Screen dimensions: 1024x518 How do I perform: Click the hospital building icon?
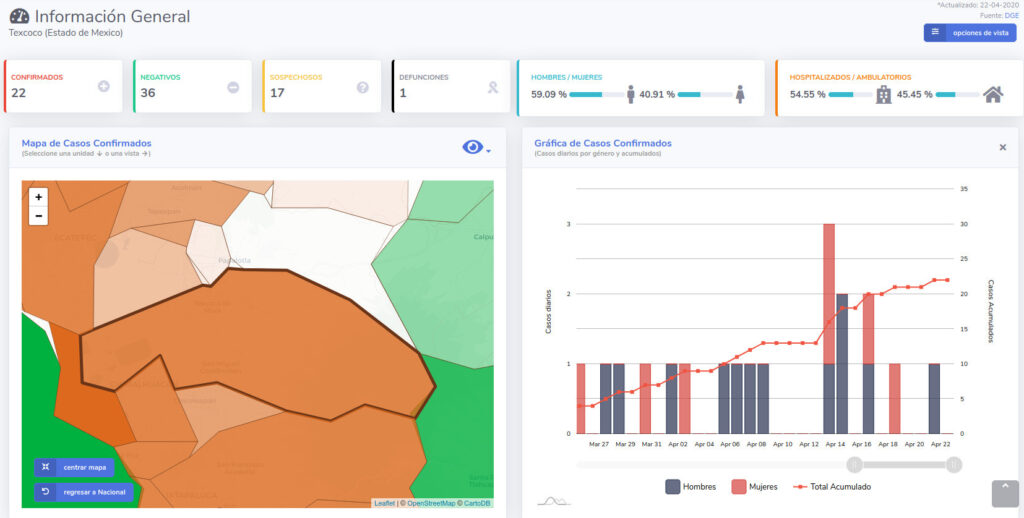(883, 94)
